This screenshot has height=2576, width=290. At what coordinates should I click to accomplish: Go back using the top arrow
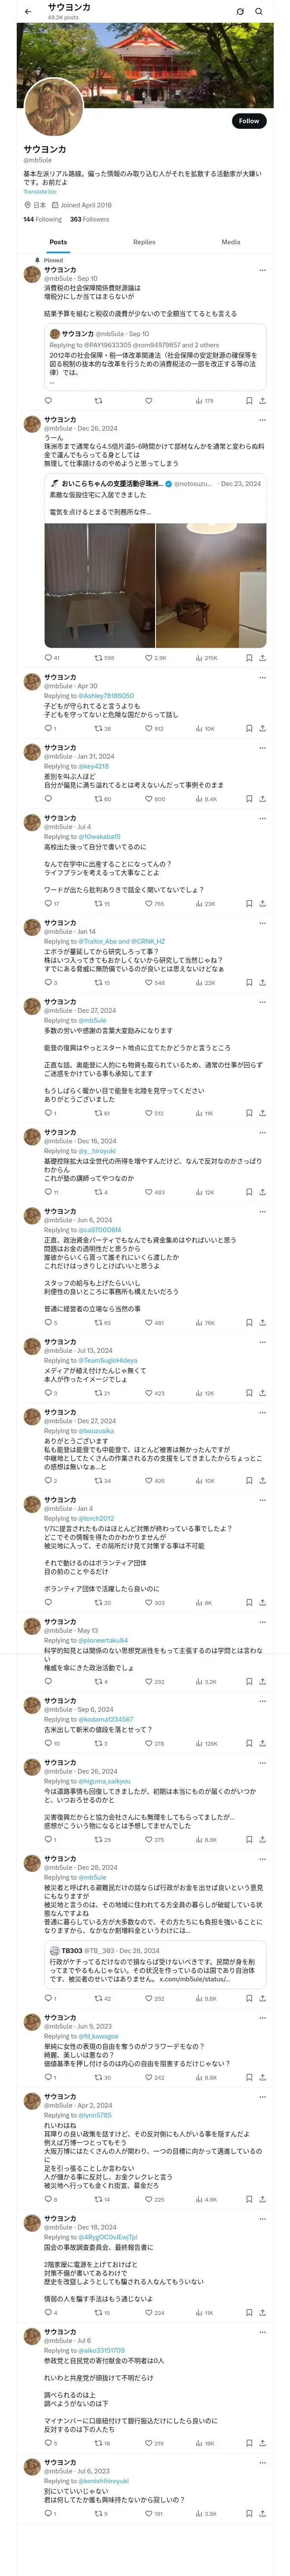pyautogui.click(x=28, y=11)
